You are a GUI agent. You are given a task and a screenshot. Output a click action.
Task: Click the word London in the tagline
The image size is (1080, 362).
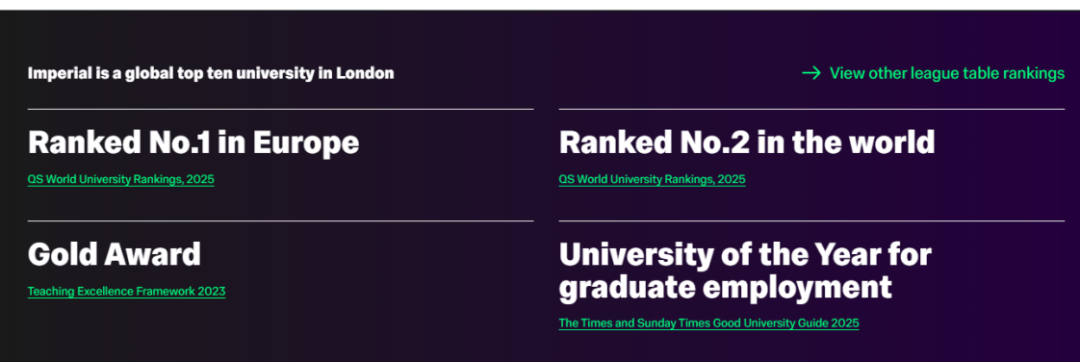click(x=365, y=73)
